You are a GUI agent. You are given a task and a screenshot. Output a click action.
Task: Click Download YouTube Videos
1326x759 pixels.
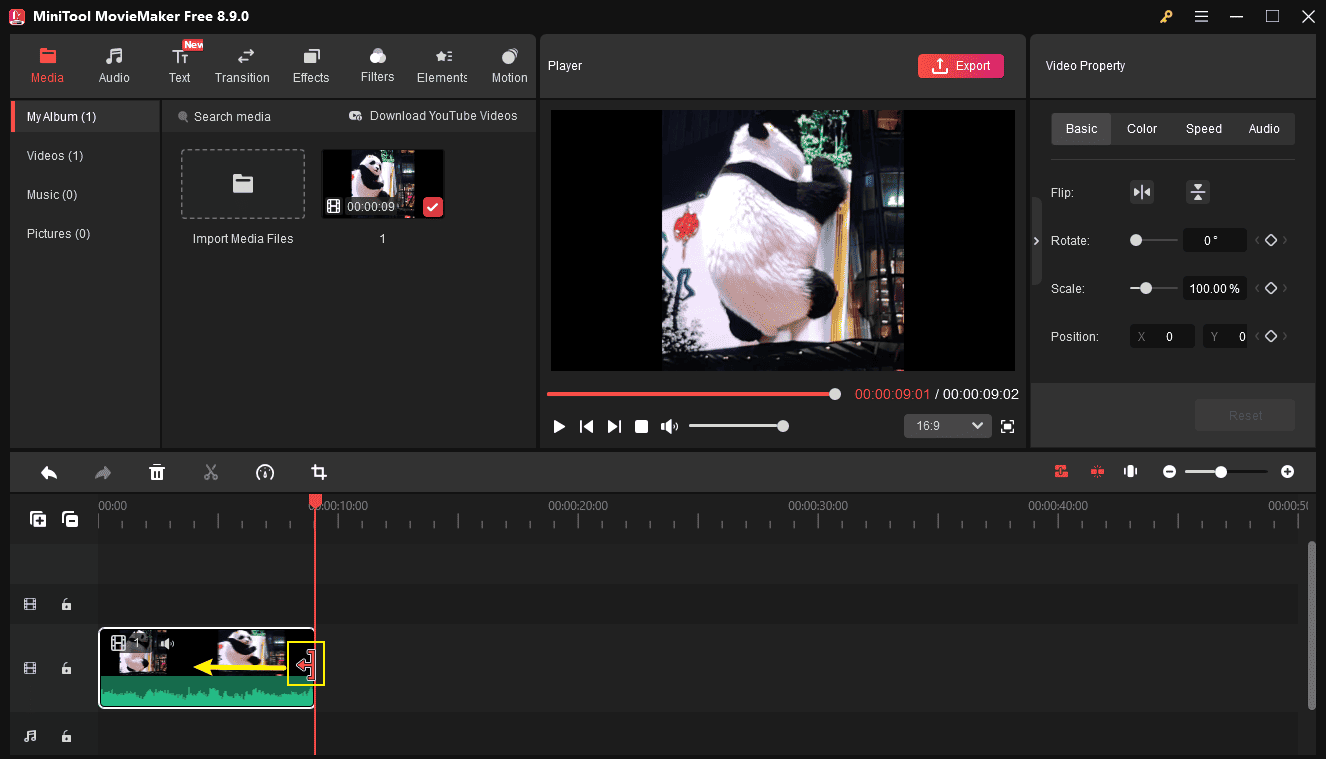433,116
